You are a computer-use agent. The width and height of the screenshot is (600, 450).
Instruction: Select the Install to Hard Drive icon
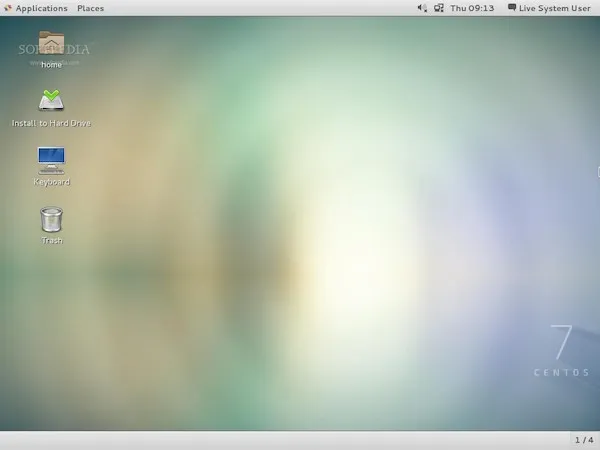[51, 100]
